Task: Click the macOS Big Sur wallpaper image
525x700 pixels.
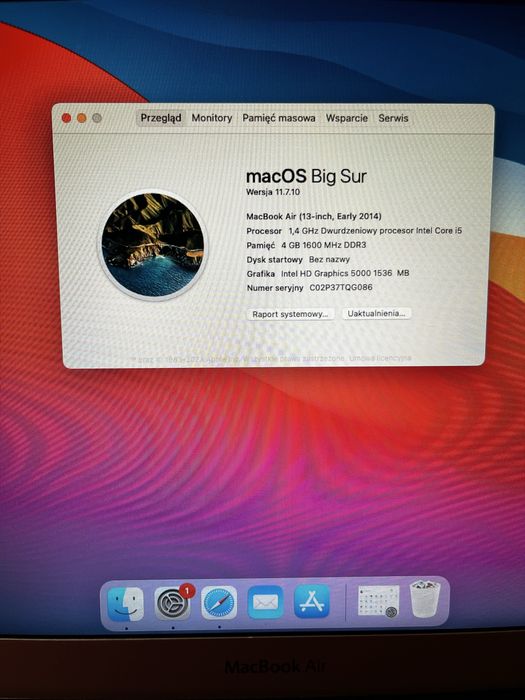Action: tap(153, 245)
